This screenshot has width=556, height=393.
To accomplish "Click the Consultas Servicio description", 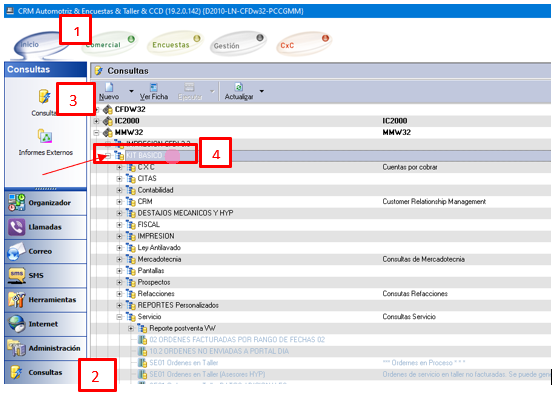I will coord(409,317).
